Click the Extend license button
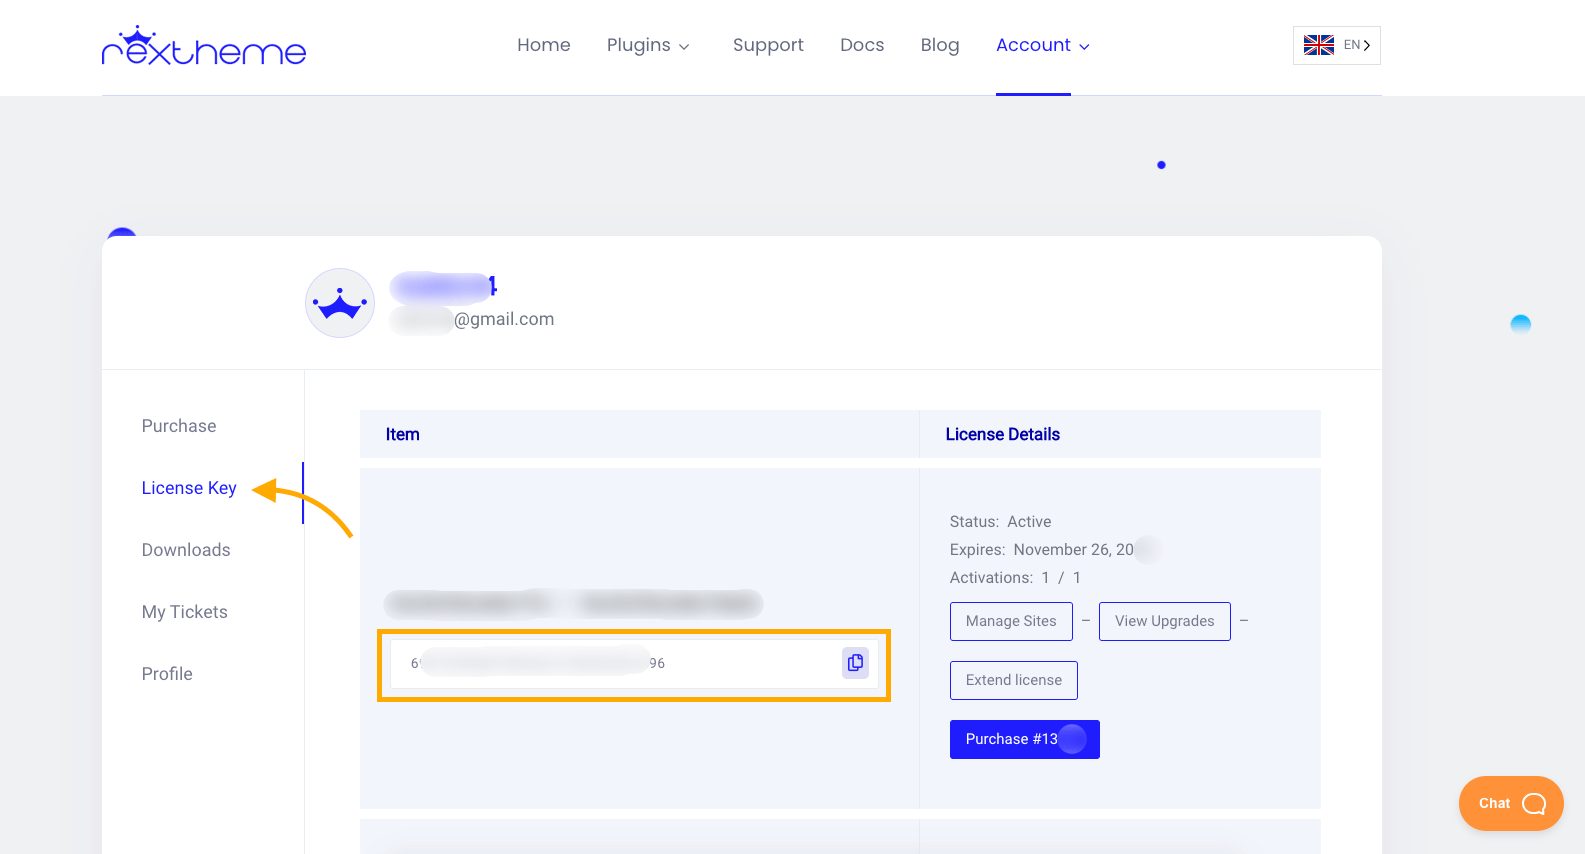 pos(1014,680)
